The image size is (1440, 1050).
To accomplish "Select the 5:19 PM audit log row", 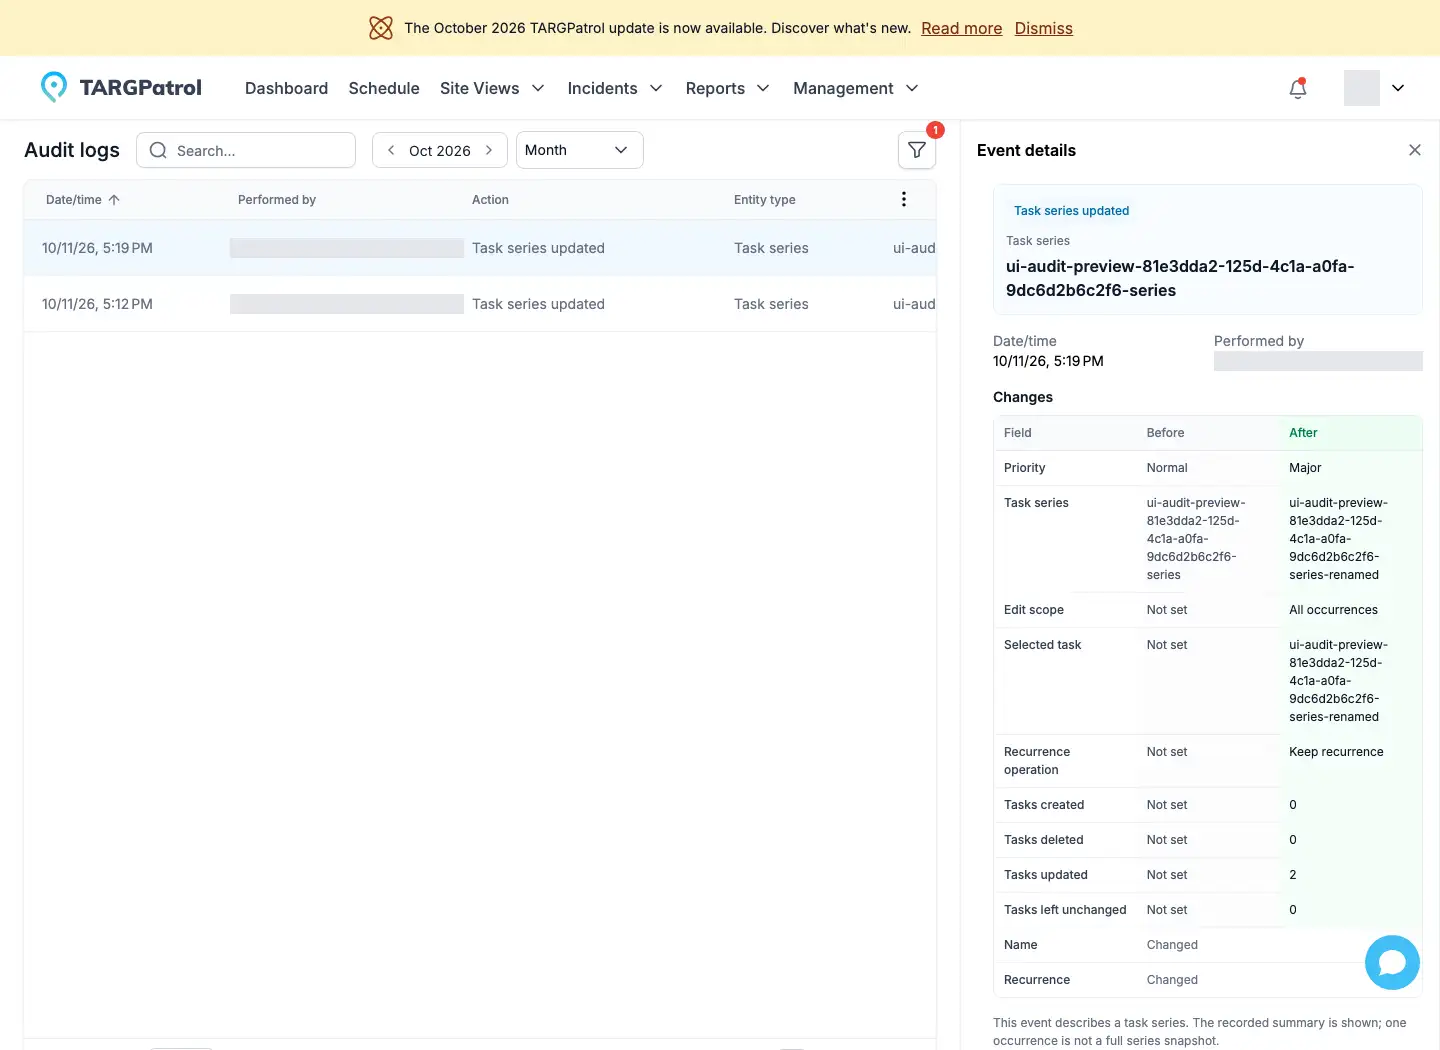I will pos(480,248).
